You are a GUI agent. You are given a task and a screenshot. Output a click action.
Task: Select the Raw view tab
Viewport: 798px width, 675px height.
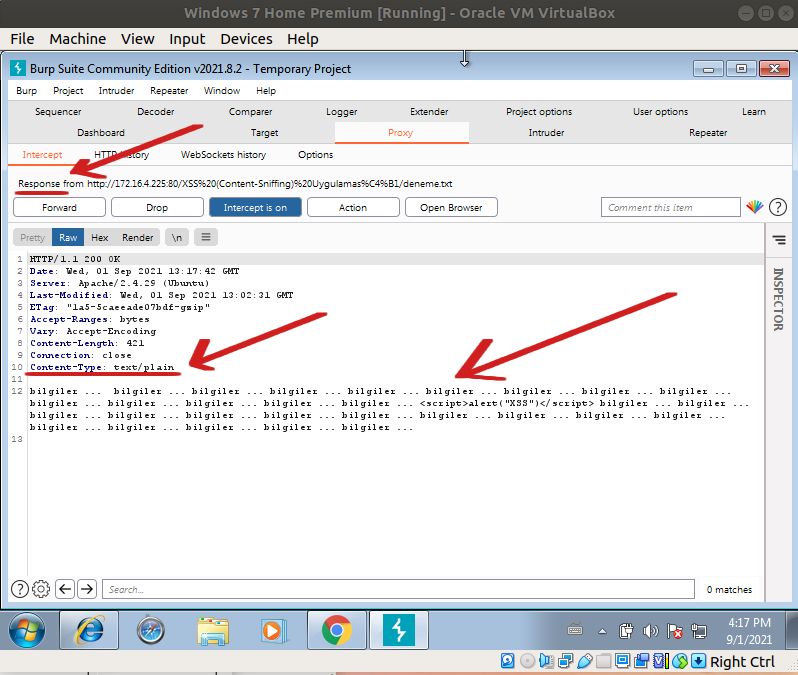coord(68,237)
